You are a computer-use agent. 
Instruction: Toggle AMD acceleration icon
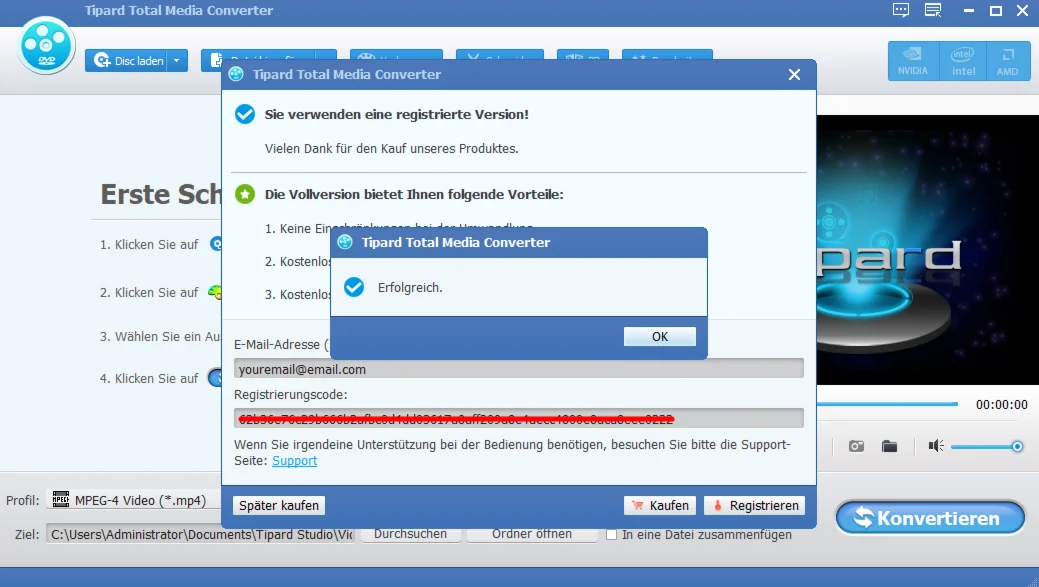[1007, 61]
